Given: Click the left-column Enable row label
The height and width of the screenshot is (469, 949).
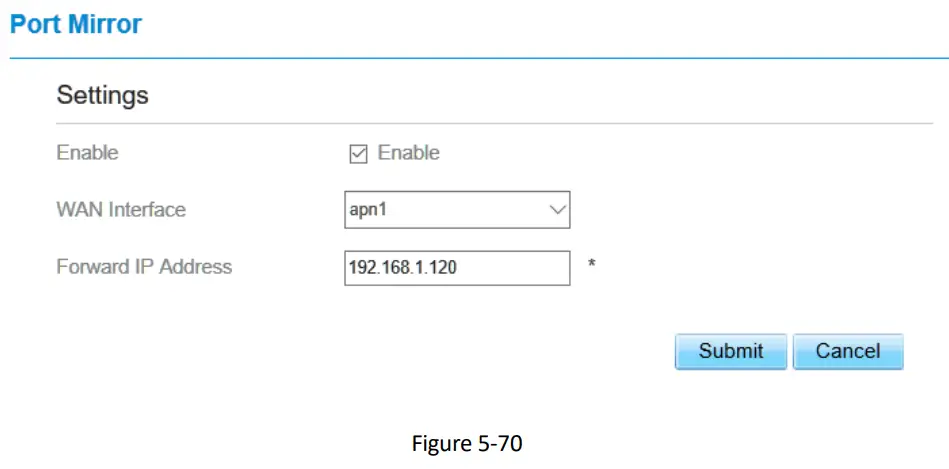Looking at the screenshot, I should [x=87, y=153].
